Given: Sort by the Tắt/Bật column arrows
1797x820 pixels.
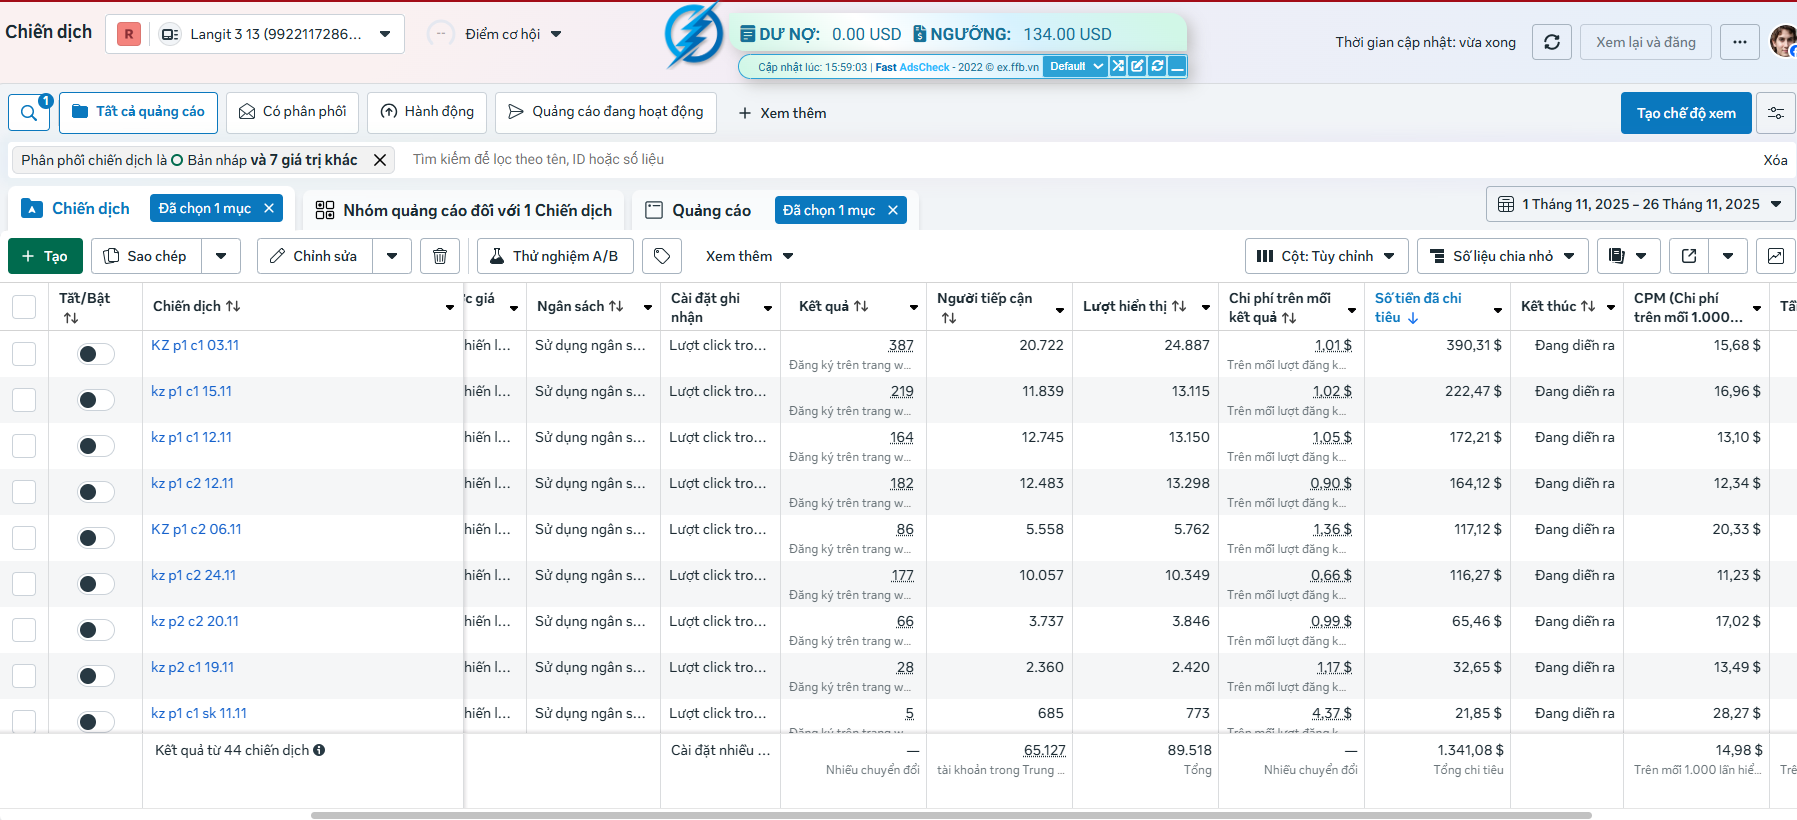Looking at the screenshot, I should click(71, 318).
